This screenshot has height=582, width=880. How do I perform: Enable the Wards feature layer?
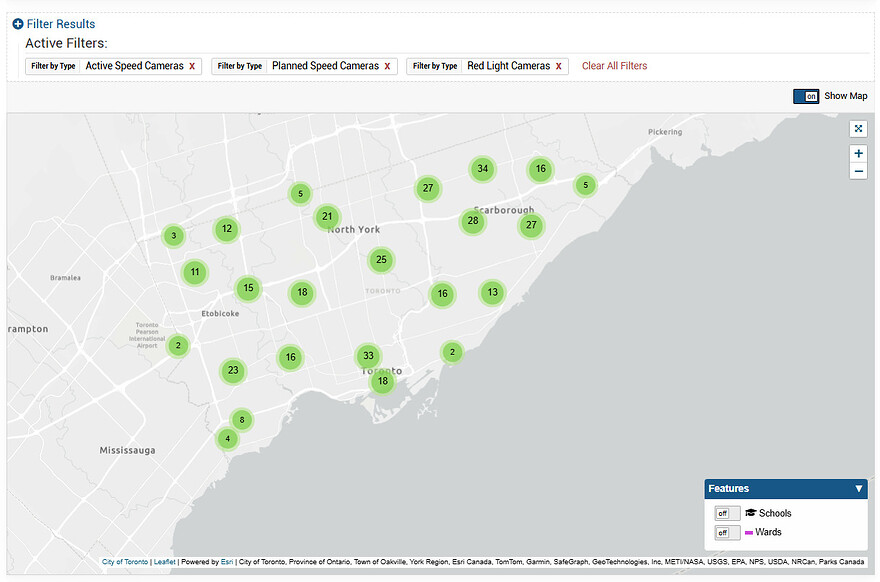pyautogui.click(x=727, y=533)
